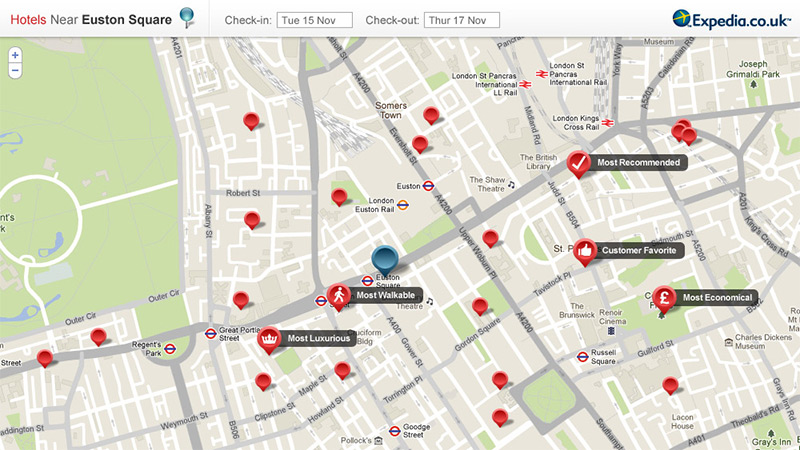Click hotel pin above Gordon Square
Viewport: 800px width, 450px height.
tap(480, 306)
